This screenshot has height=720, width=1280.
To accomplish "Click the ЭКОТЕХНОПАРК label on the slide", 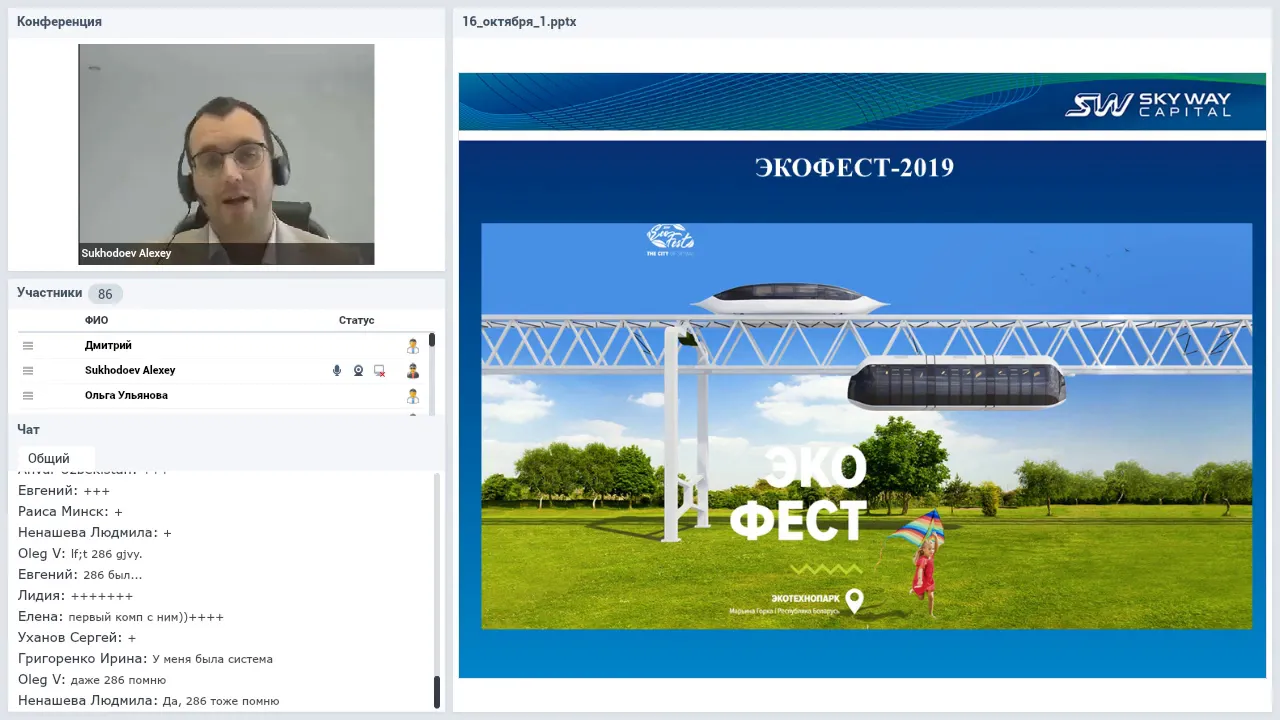I will [x=805, y=598].
